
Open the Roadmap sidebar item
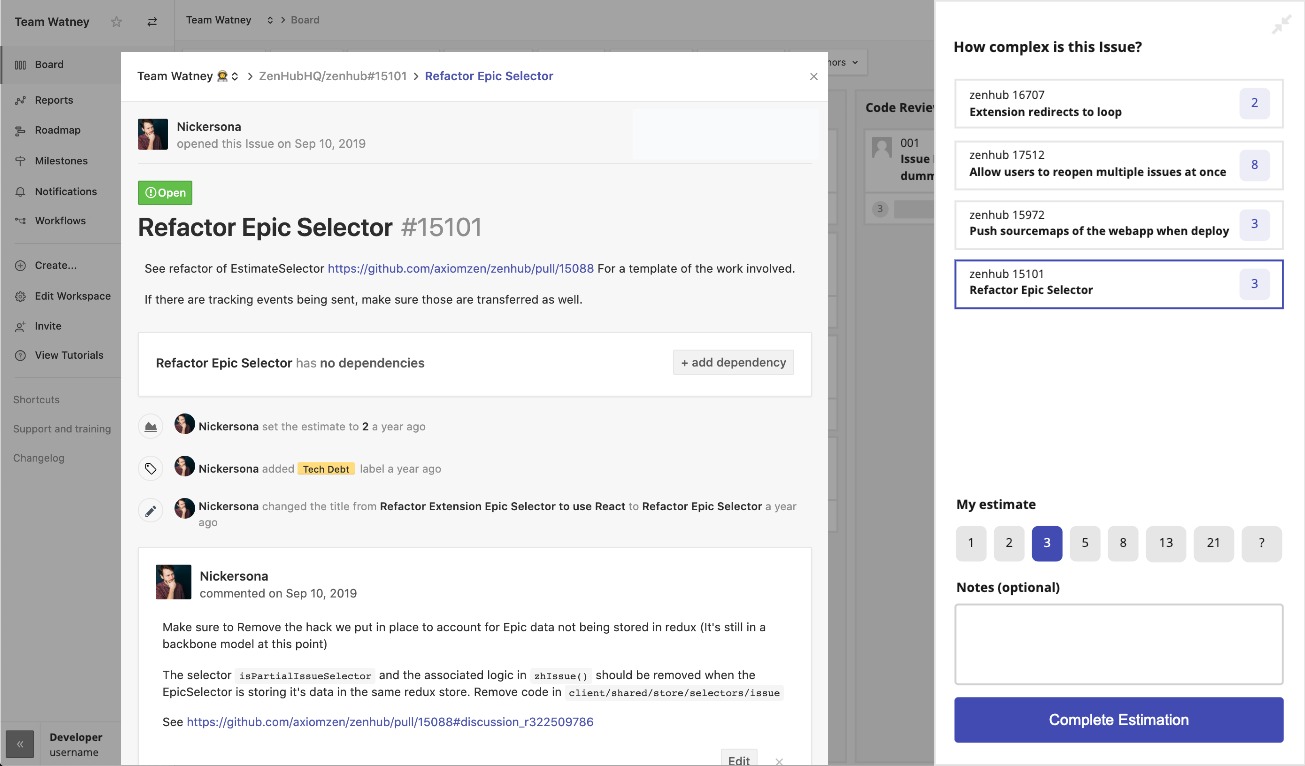click(x=57, y=130)
